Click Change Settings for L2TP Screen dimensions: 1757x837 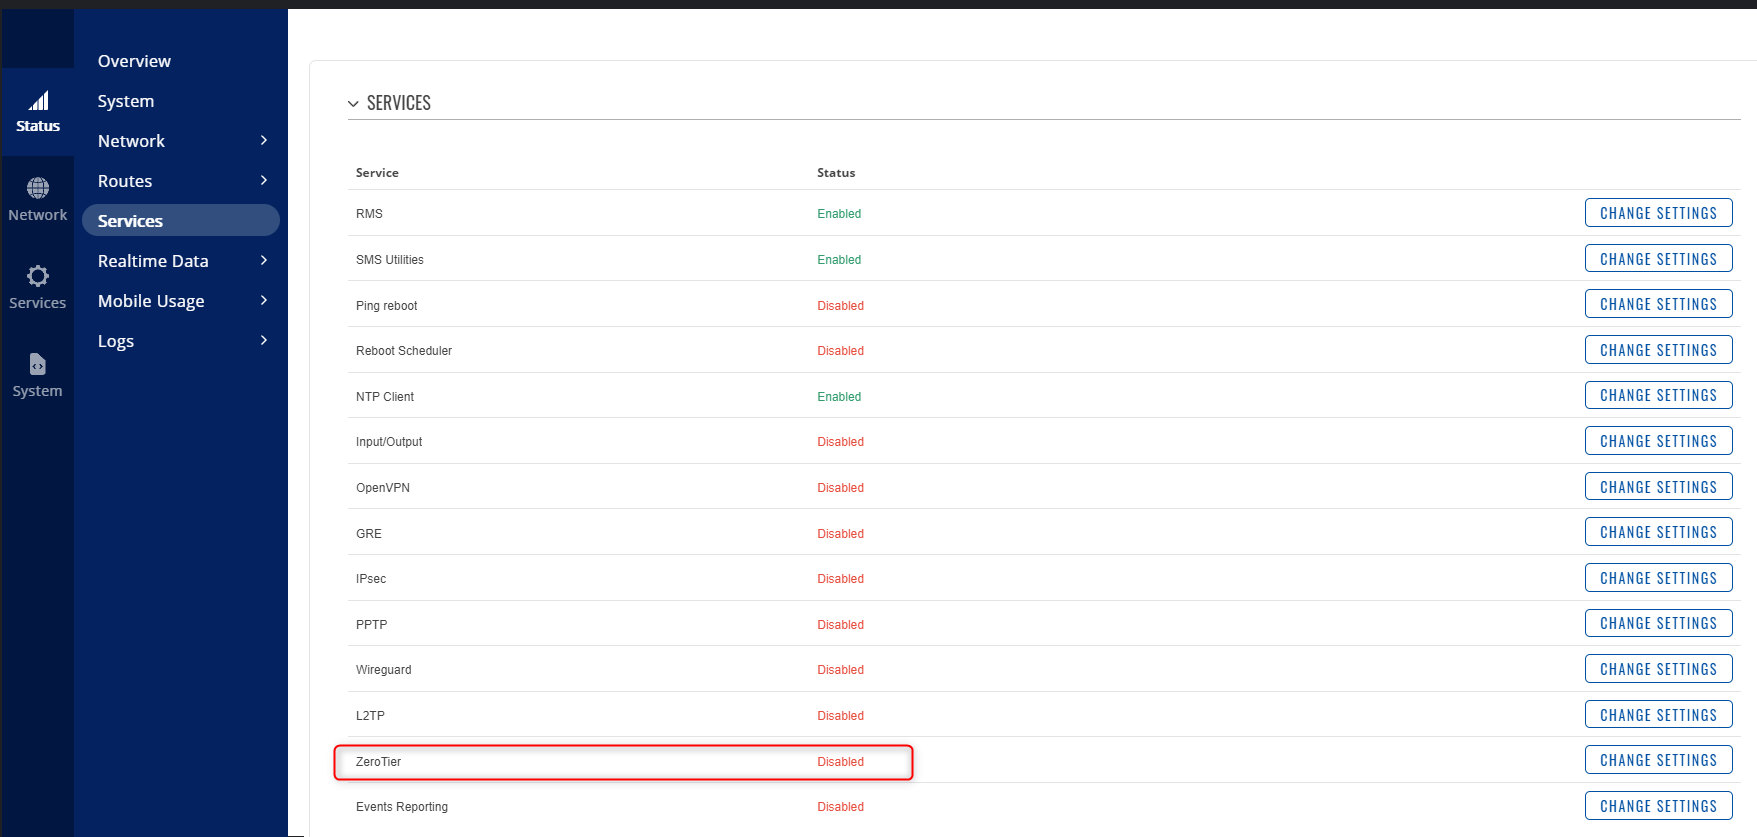1658,715
